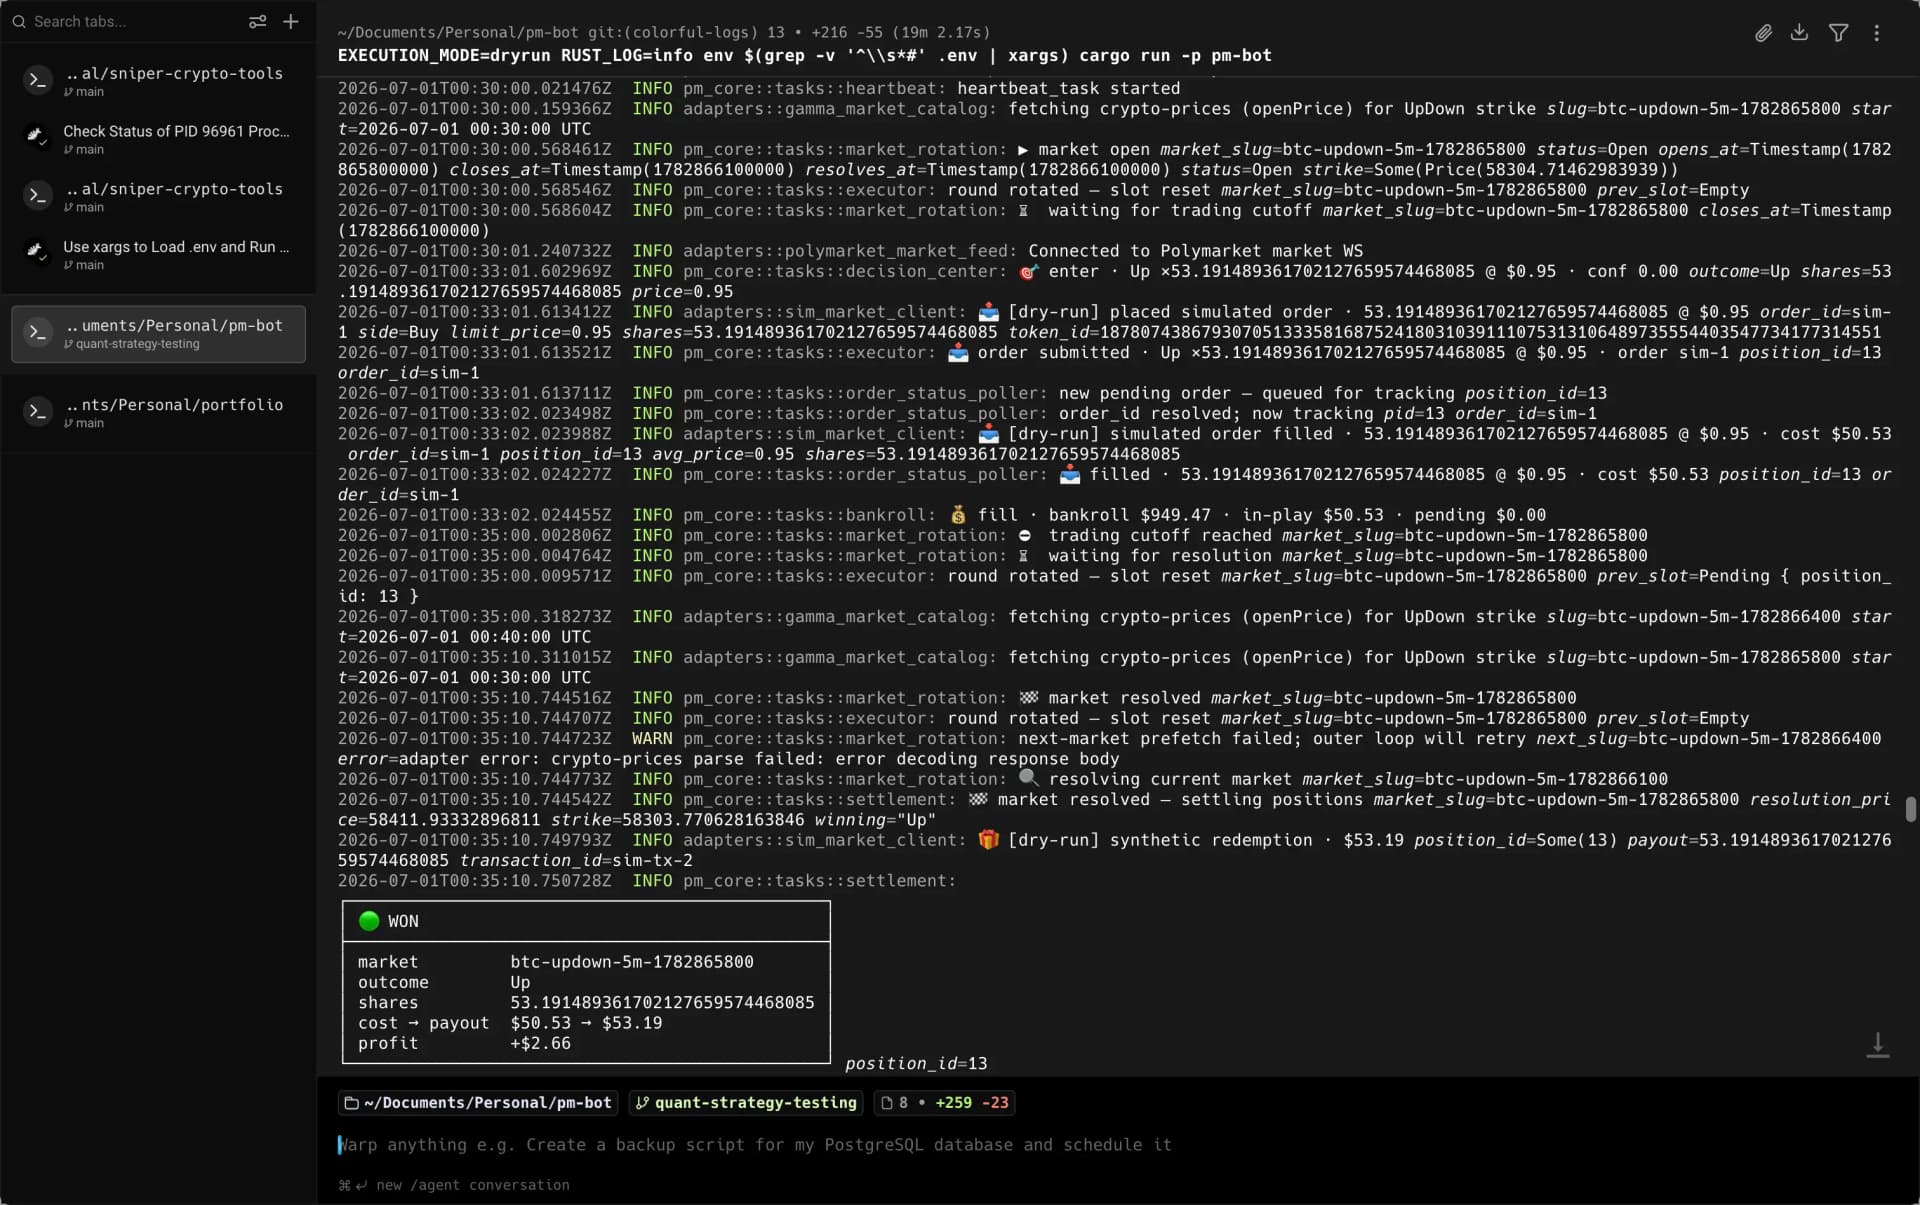Add a new tab with plus icon
Viewport: 1920px width, 1205px height.
(x=291, y=21)
